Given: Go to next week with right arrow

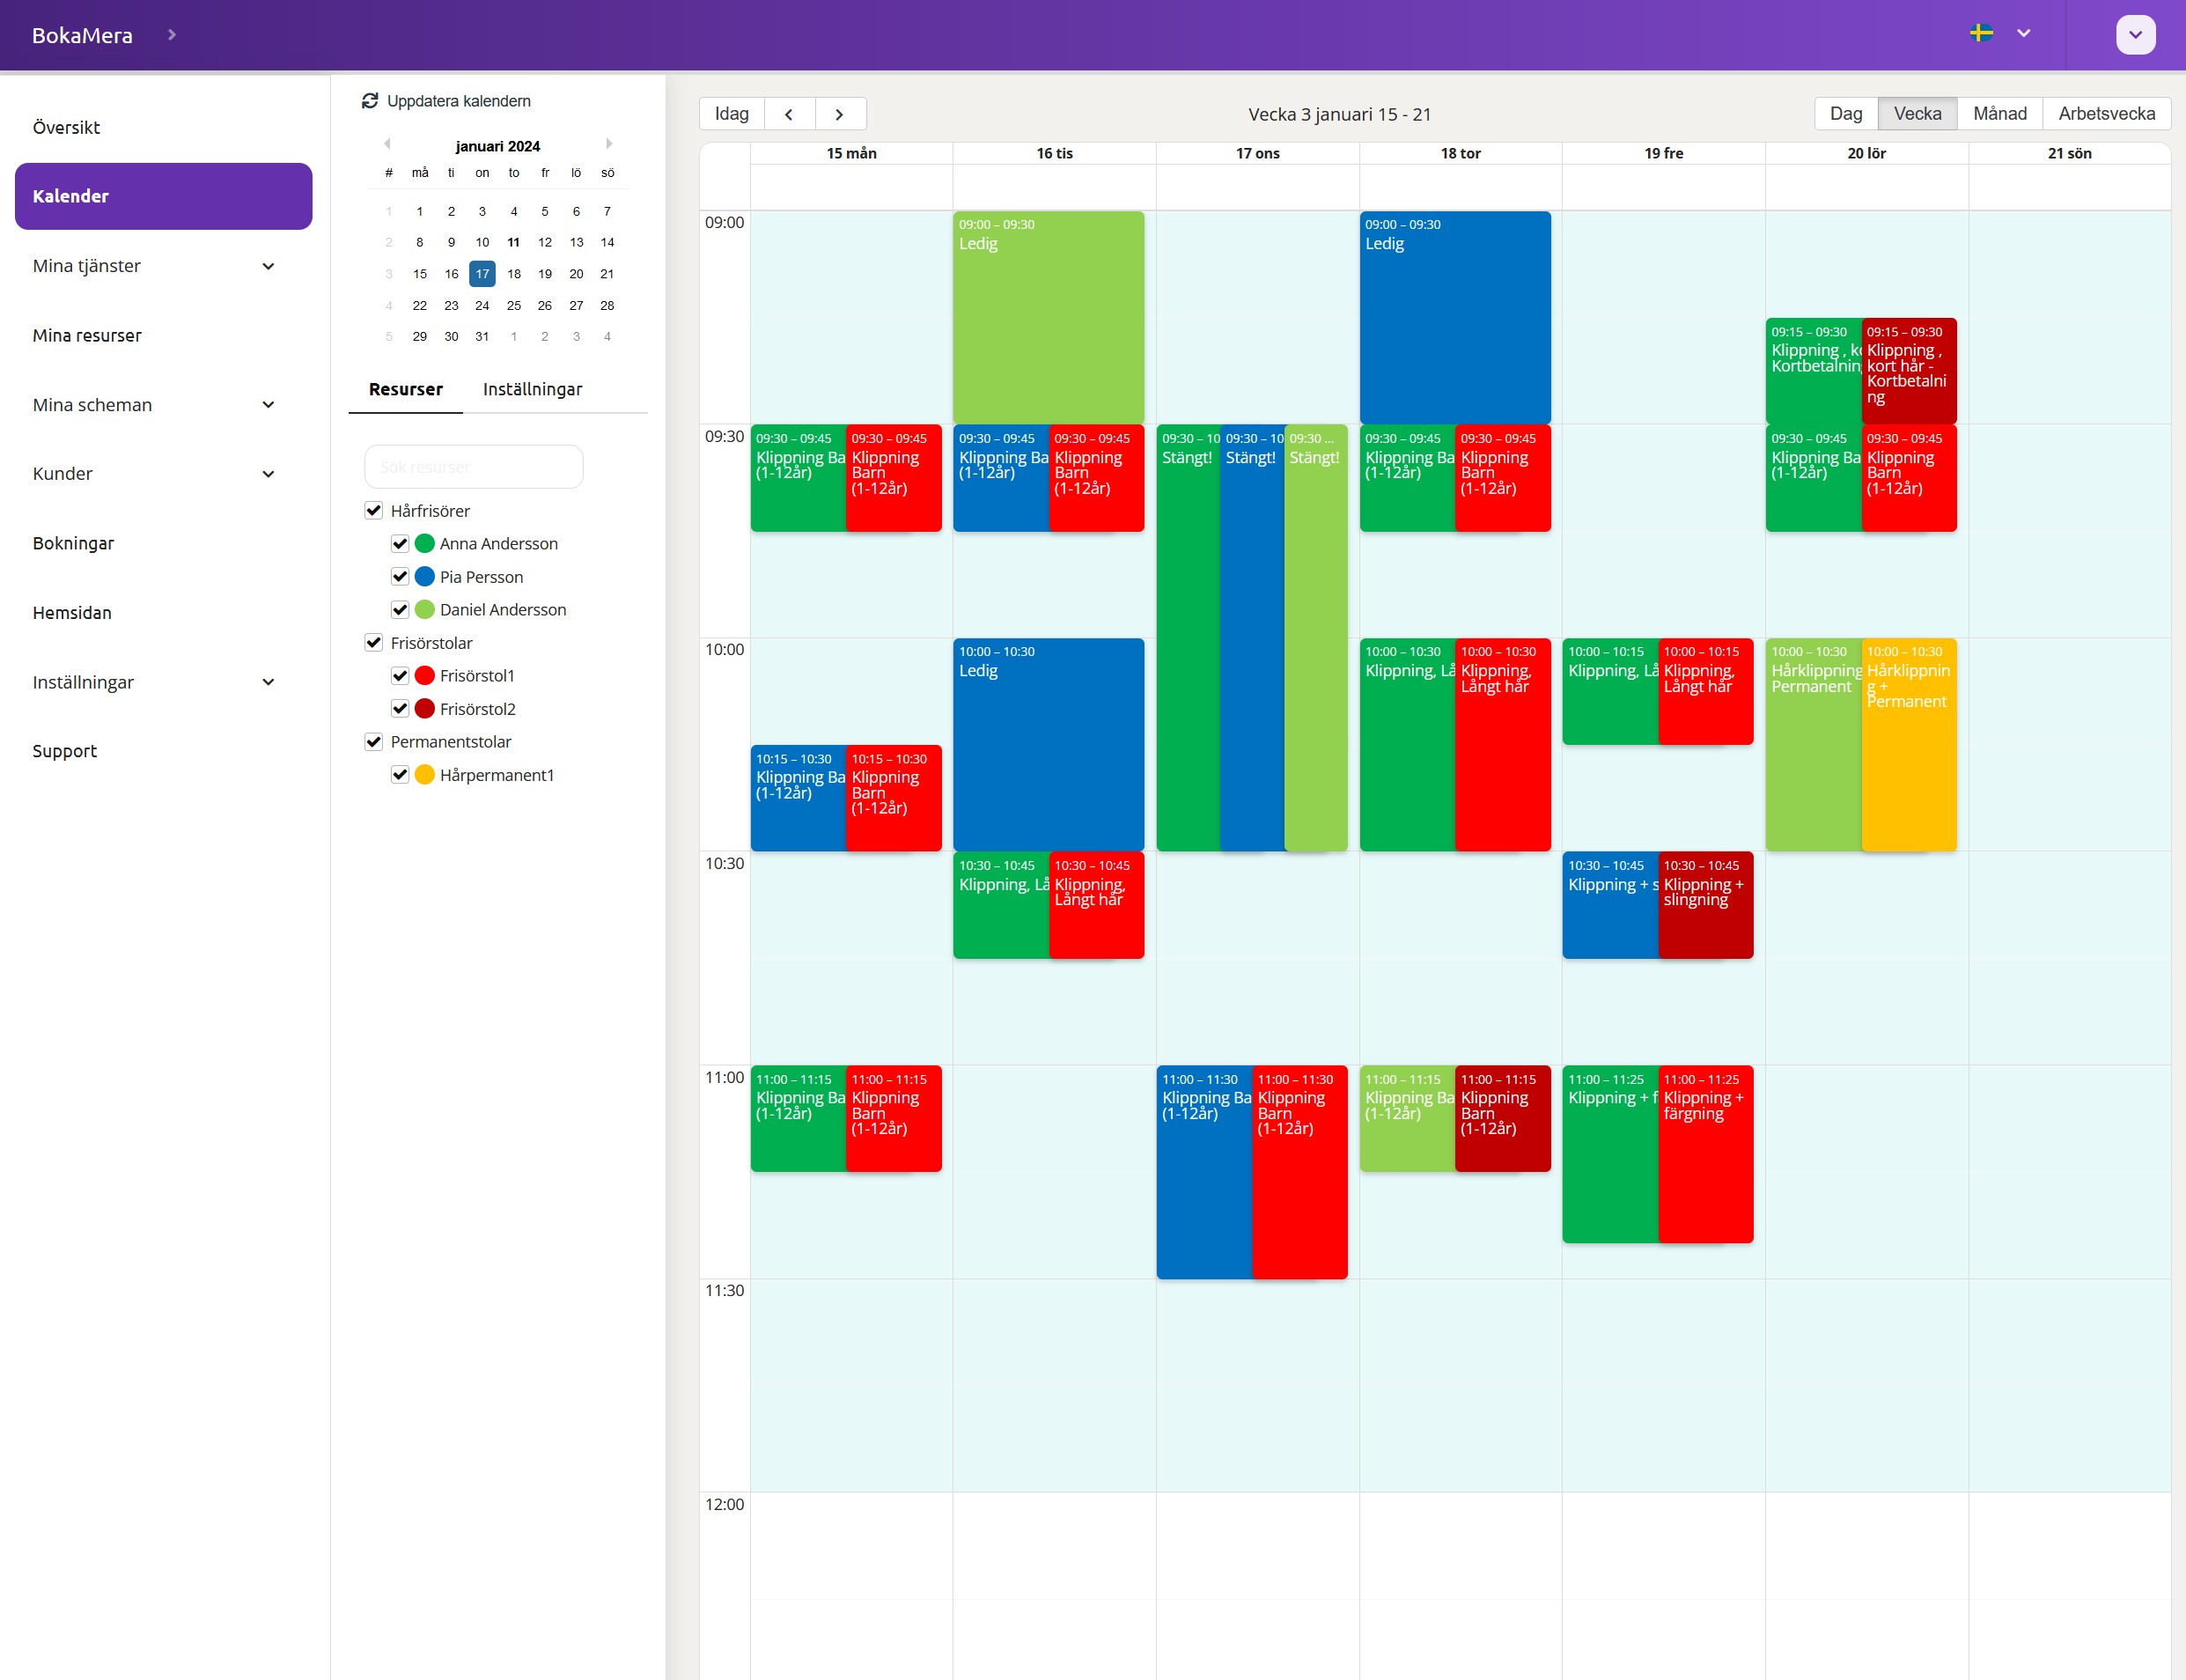Looking at the screenshot, I should pyautogui.click(x=840, y=114).
